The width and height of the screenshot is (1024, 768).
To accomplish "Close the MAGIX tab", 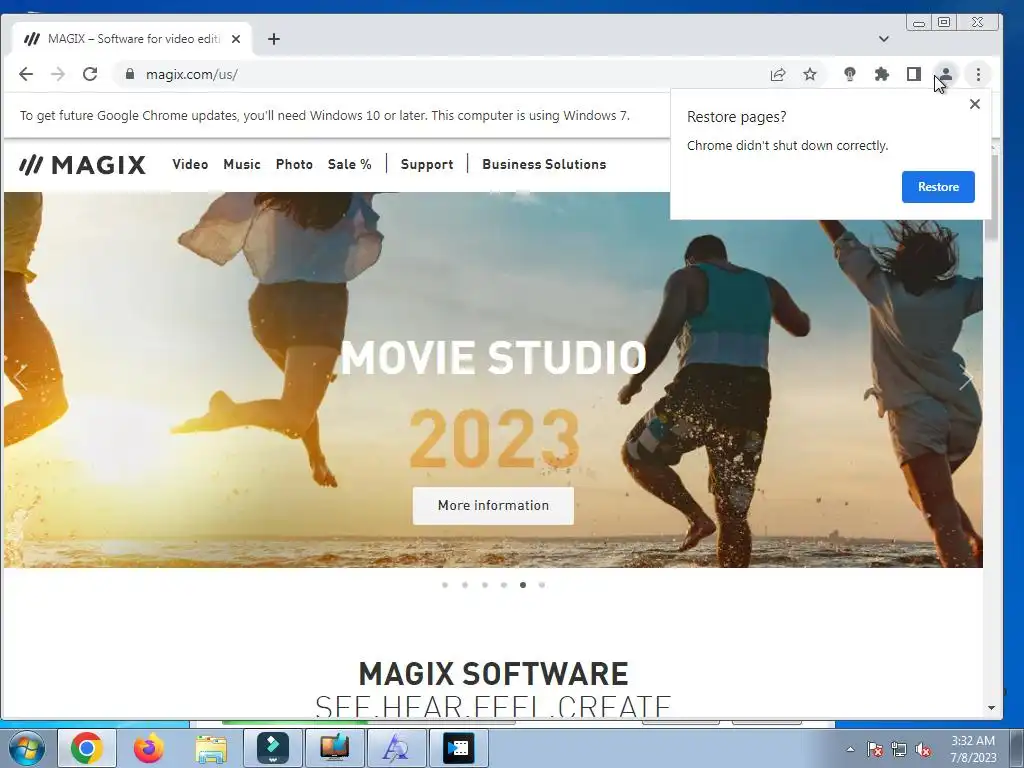I will 236,39.
